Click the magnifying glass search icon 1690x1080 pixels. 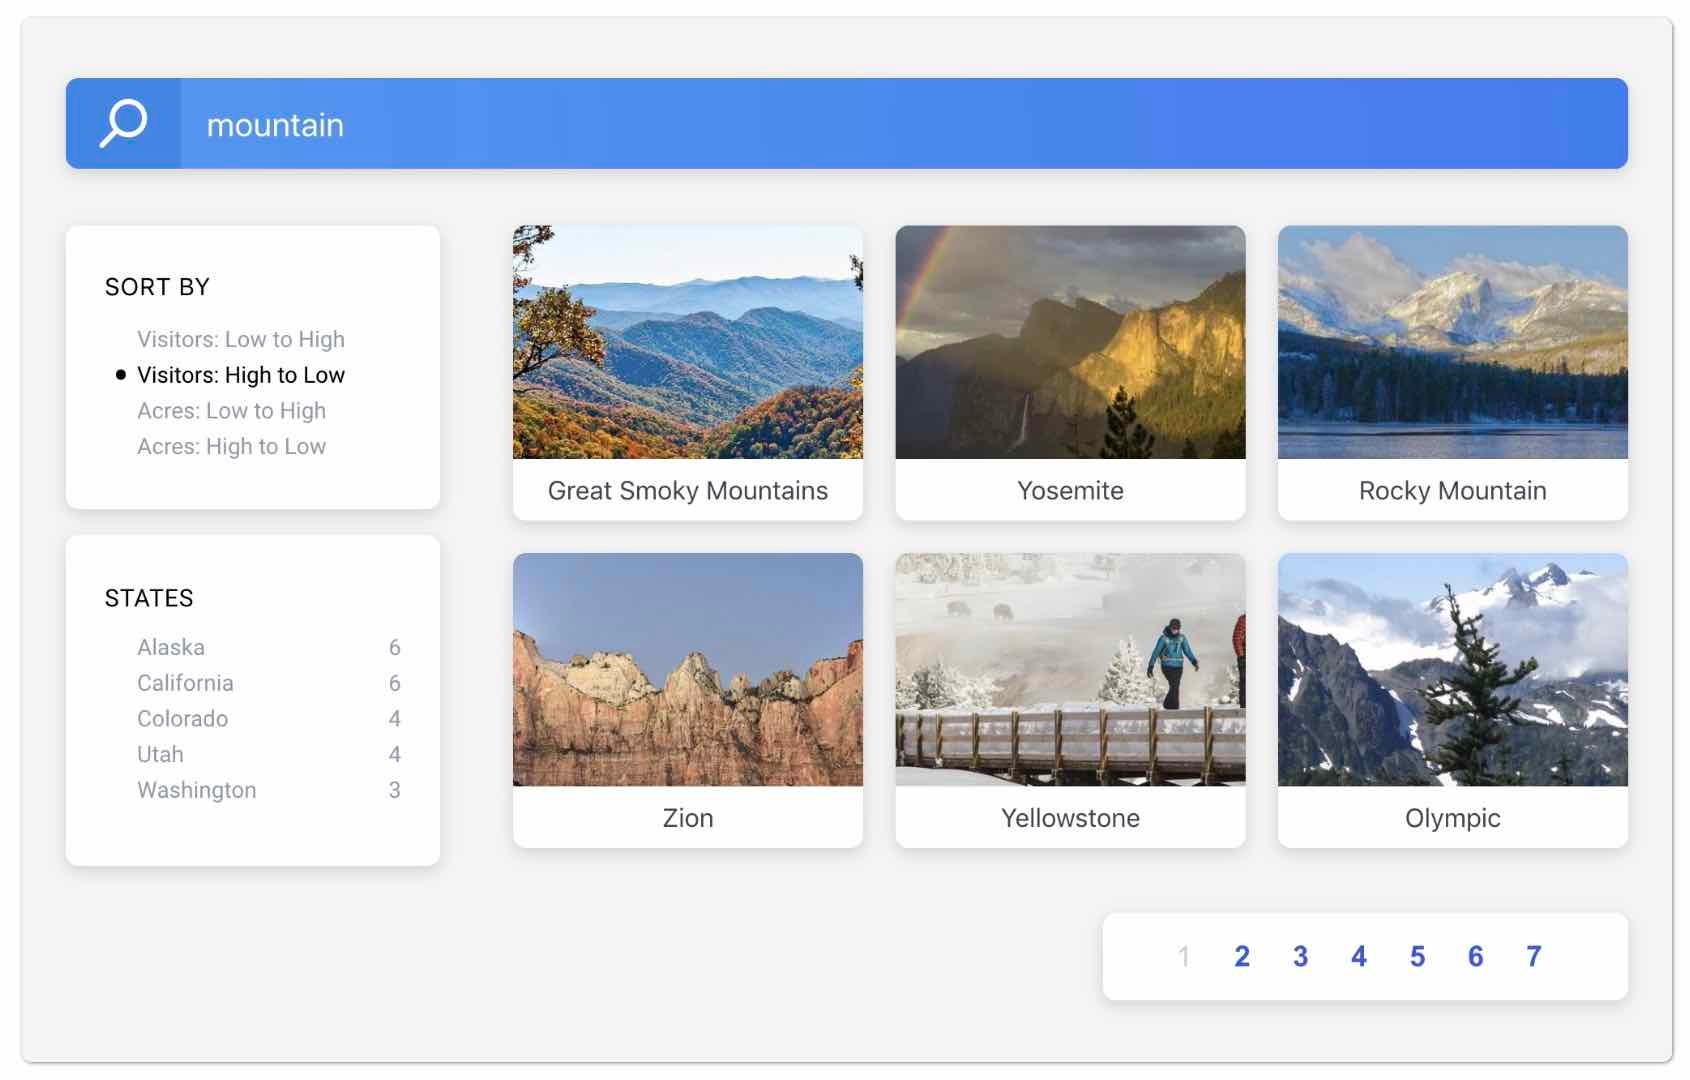(x=123, y=124)
